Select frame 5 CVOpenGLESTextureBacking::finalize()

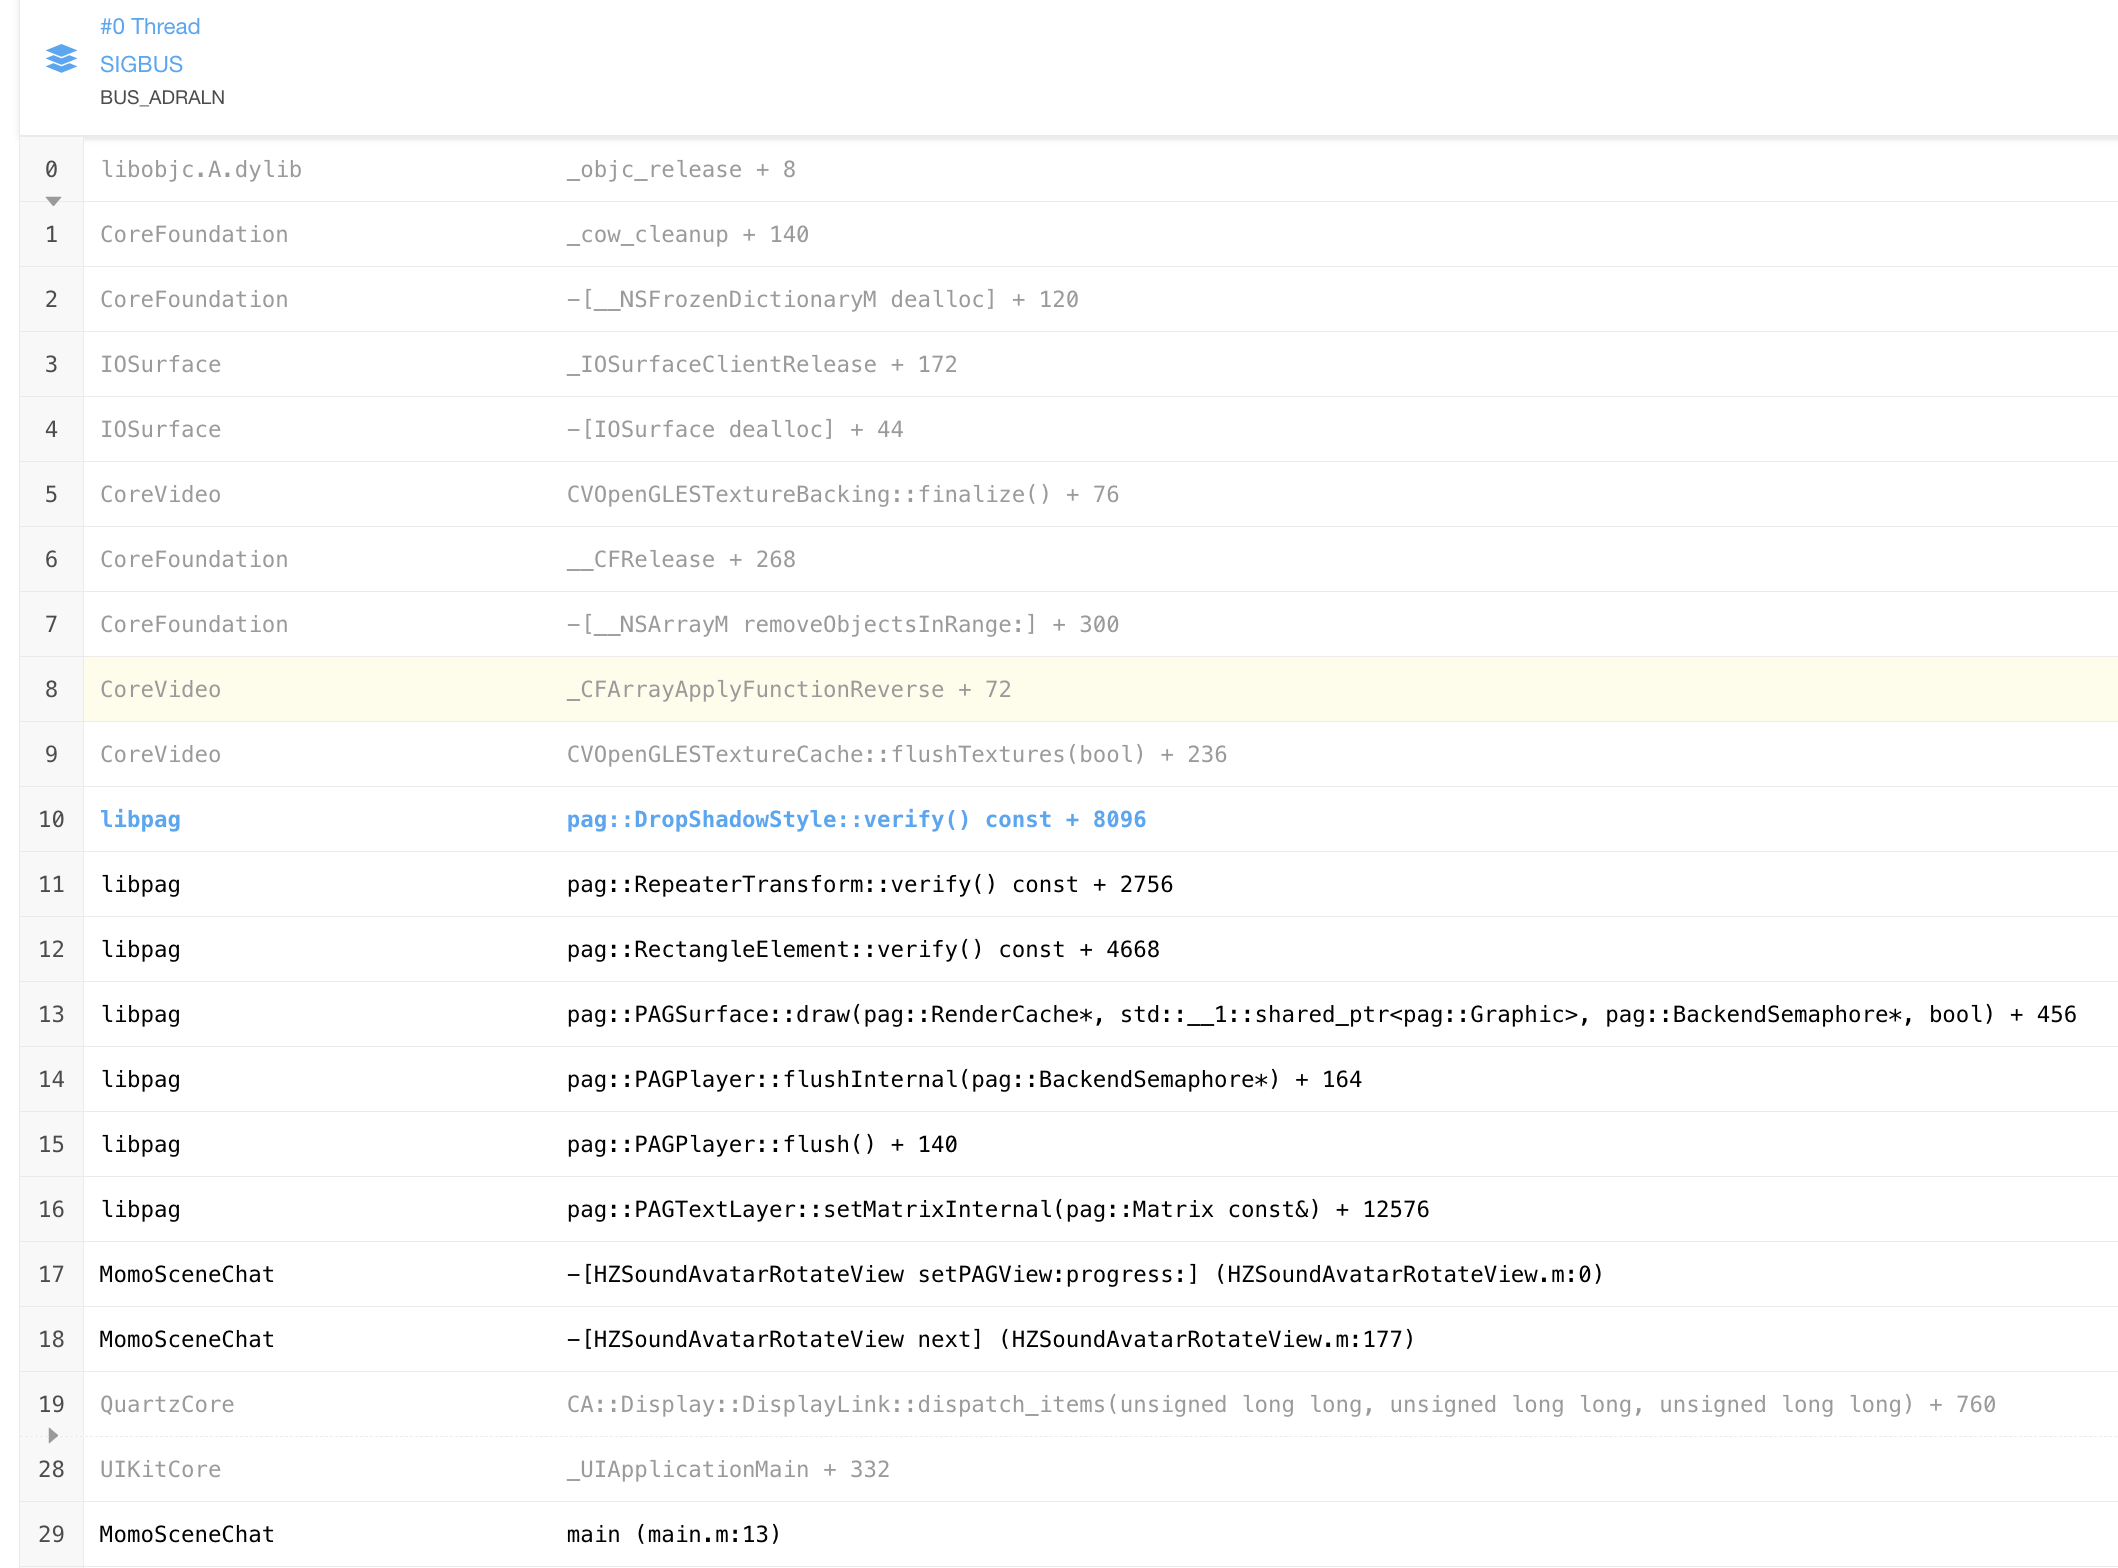[841, 493]
